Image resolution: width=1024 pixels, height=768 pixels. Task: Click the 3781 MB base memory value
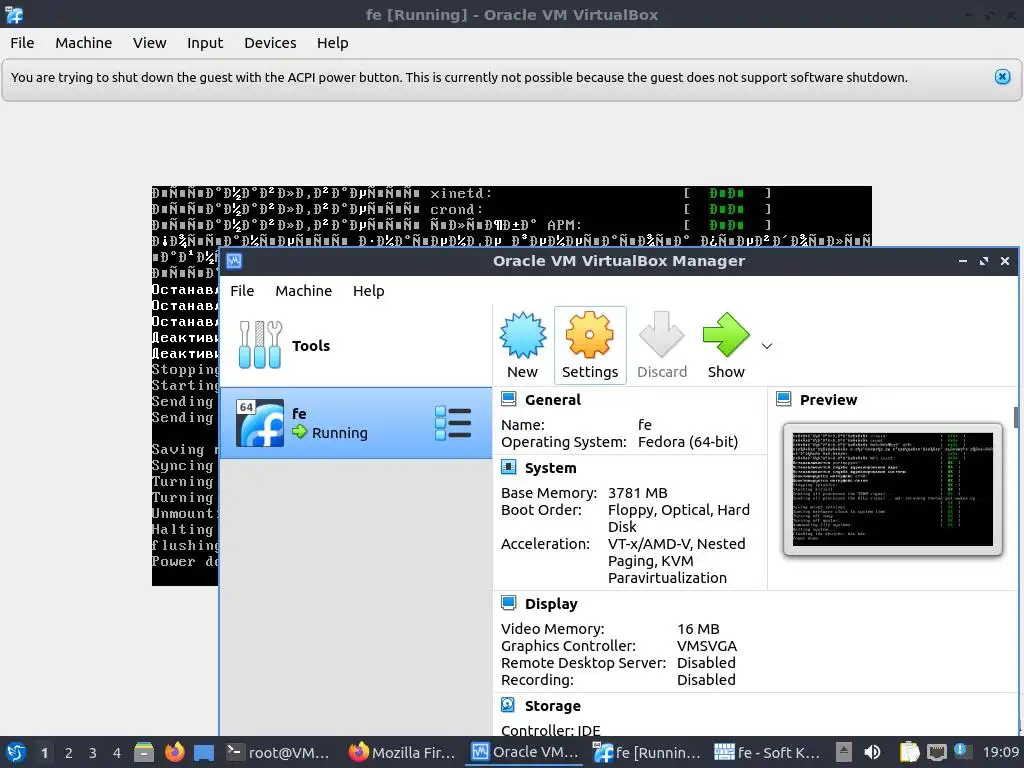tap(637, 493)
